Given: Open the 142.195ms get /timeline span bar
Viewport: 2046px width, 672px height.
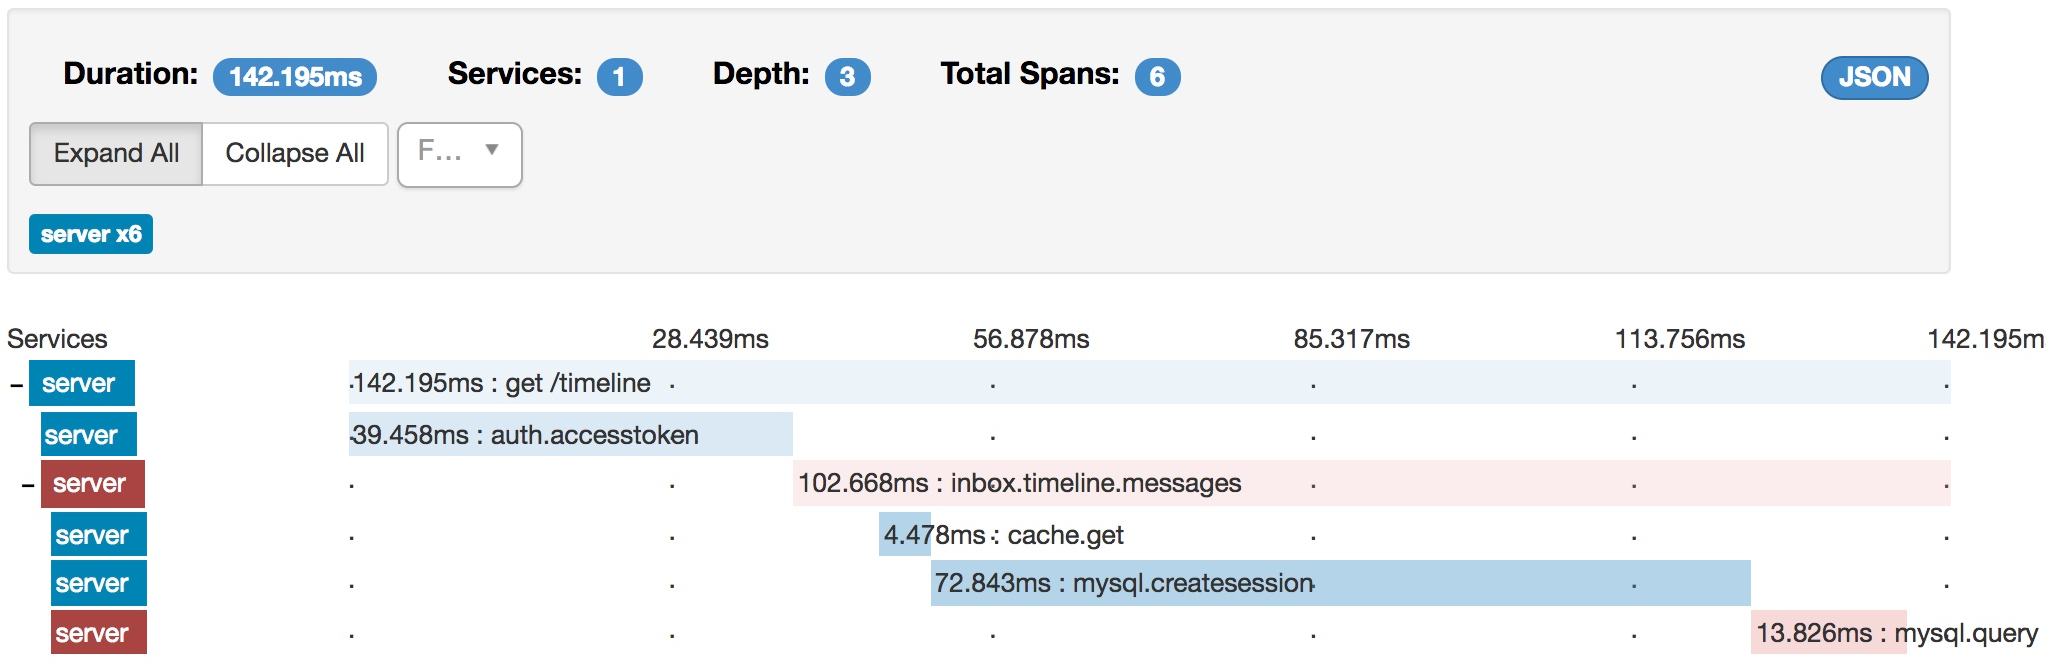Looking at the screenshot, I should tap(1150, 382).
